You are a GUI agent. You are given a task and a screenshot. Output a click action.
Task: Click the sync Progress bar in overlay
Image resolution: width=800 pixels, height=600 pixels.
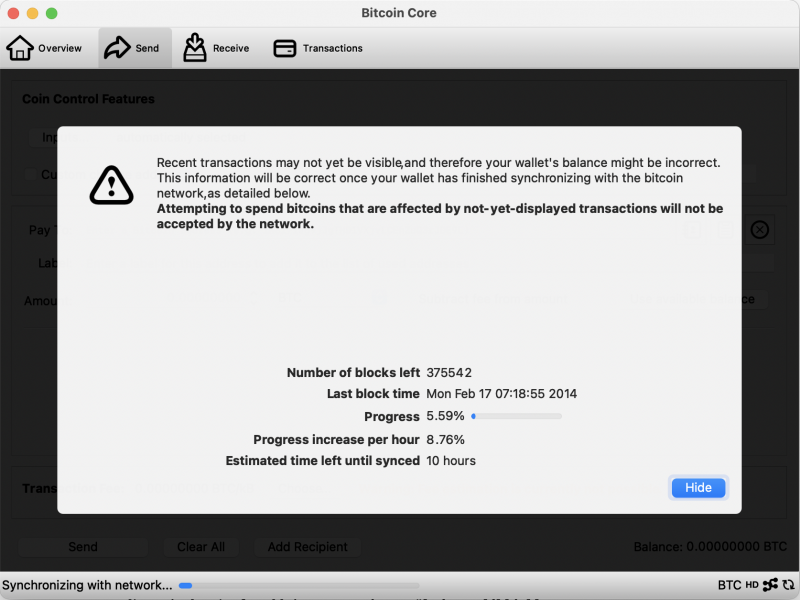coord(516,416)
